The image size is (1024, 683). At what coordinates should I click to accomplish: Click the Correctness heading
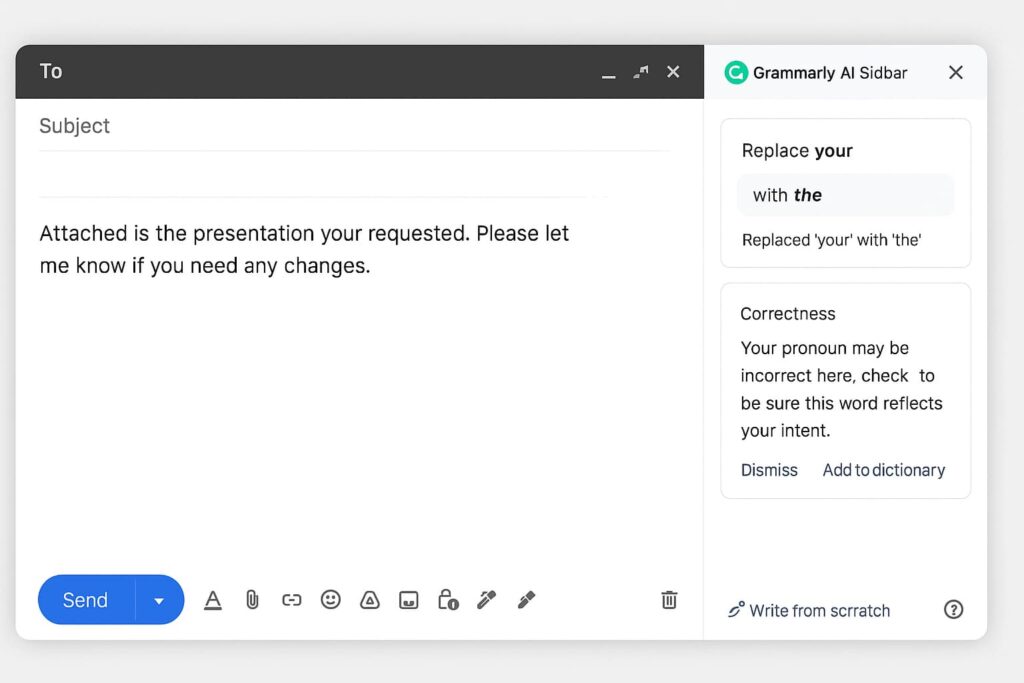coord(788,314)
